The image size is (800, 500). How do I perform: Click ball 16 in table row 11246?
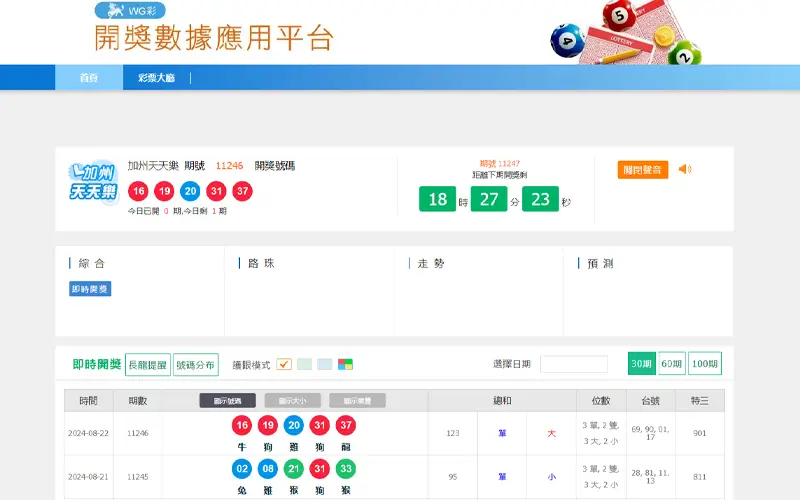coord(242,425)
